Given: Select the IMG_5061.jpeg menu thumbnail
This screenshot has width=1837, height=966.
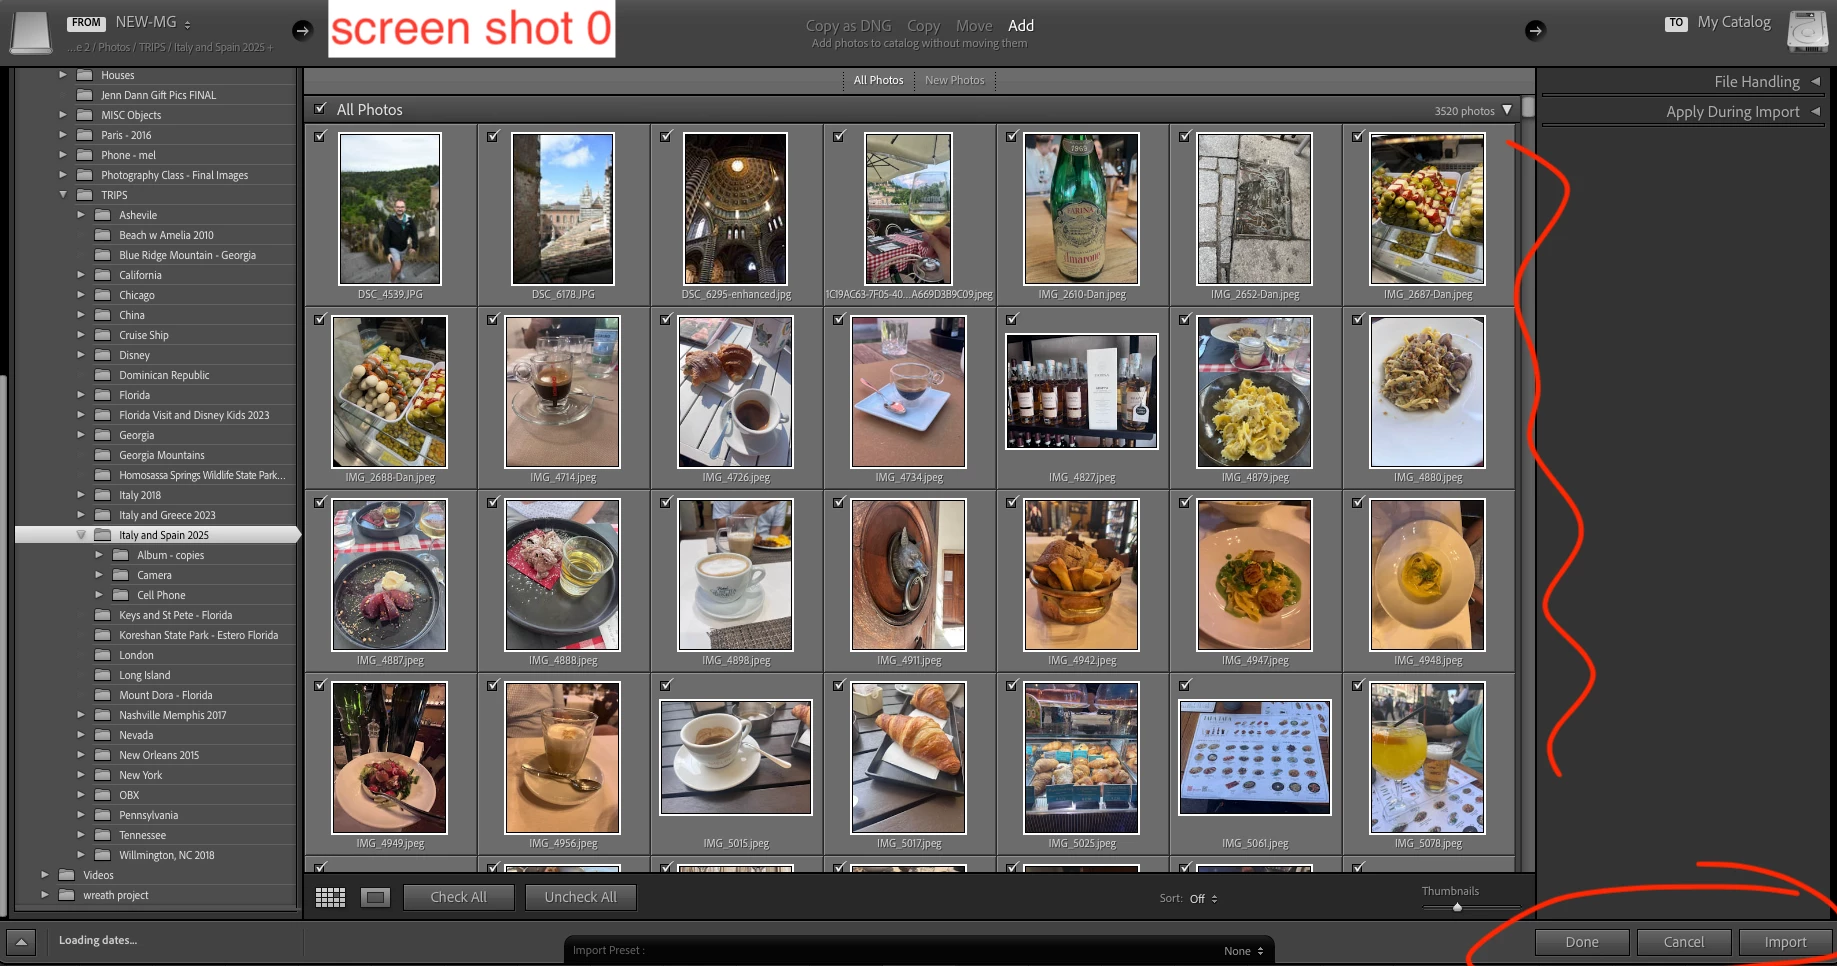Looking at the screenshot, I should 1255,757.
